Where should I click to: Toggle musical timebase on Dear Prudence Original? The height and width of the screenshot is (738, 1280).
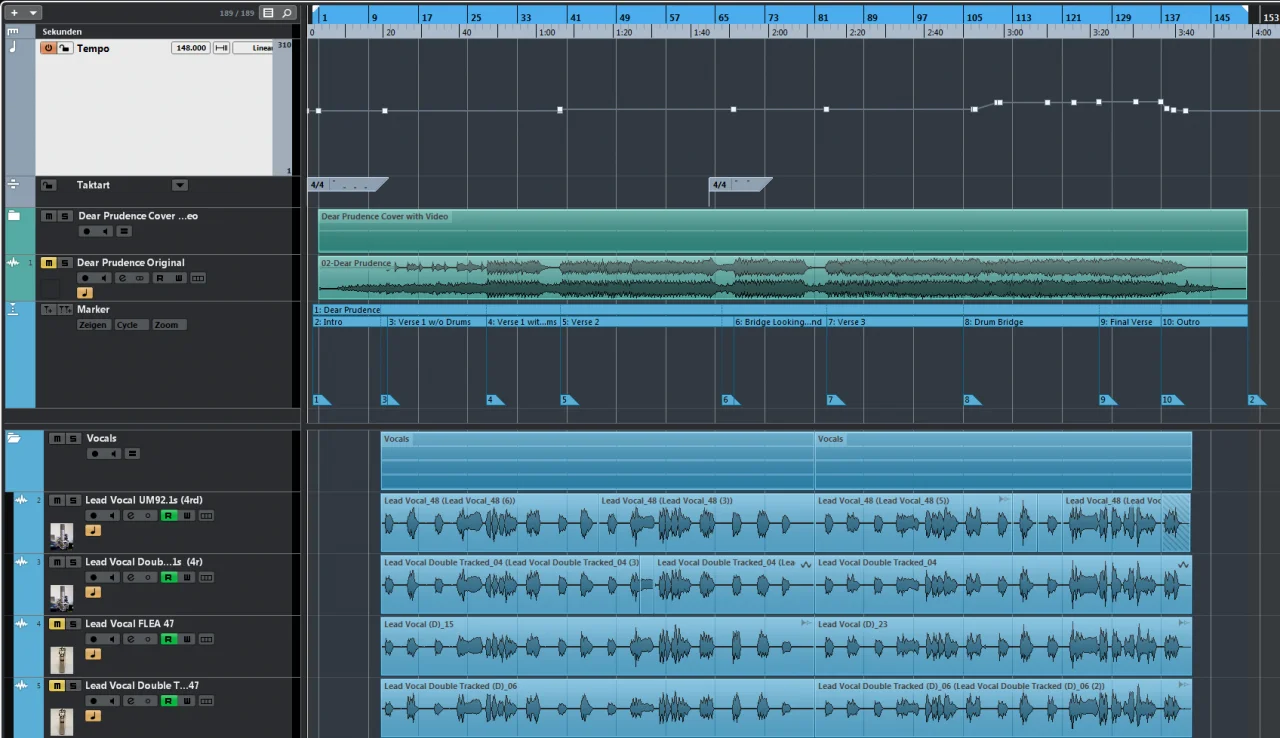pyautogui.click(x=84, y=292)
